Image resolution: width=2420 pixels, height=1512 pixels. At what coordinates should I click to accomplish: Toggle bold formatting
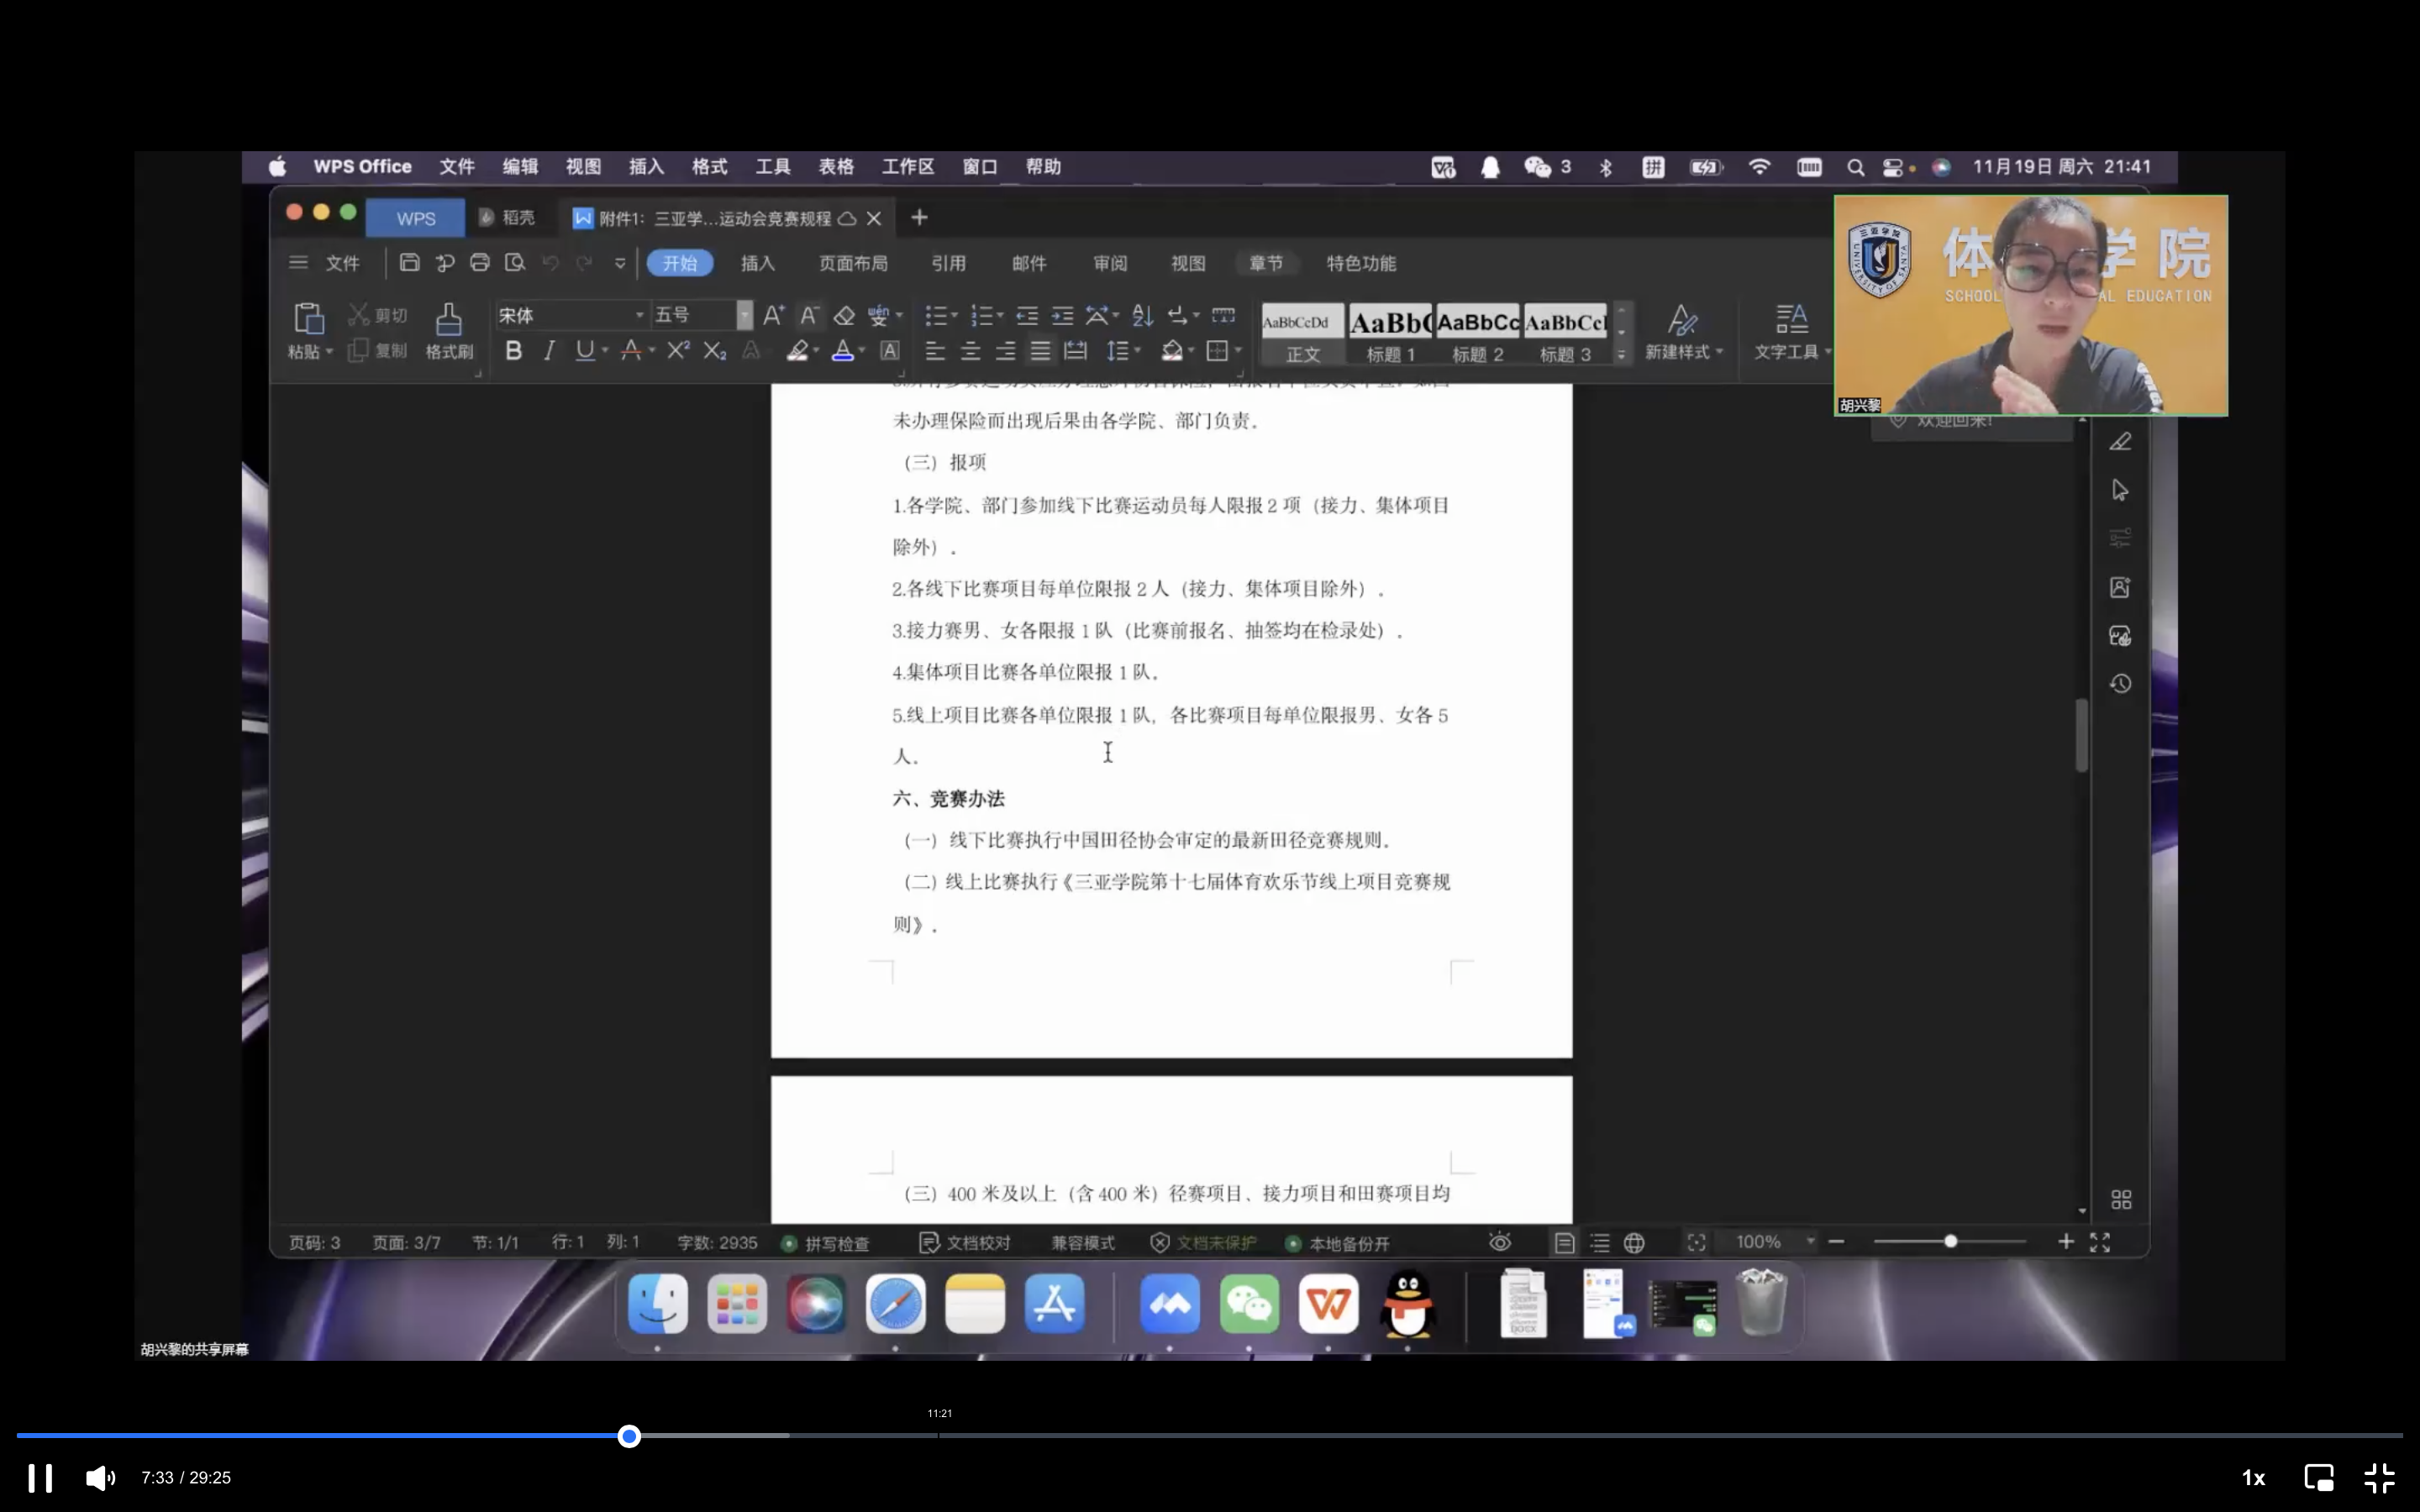(513, 351)
